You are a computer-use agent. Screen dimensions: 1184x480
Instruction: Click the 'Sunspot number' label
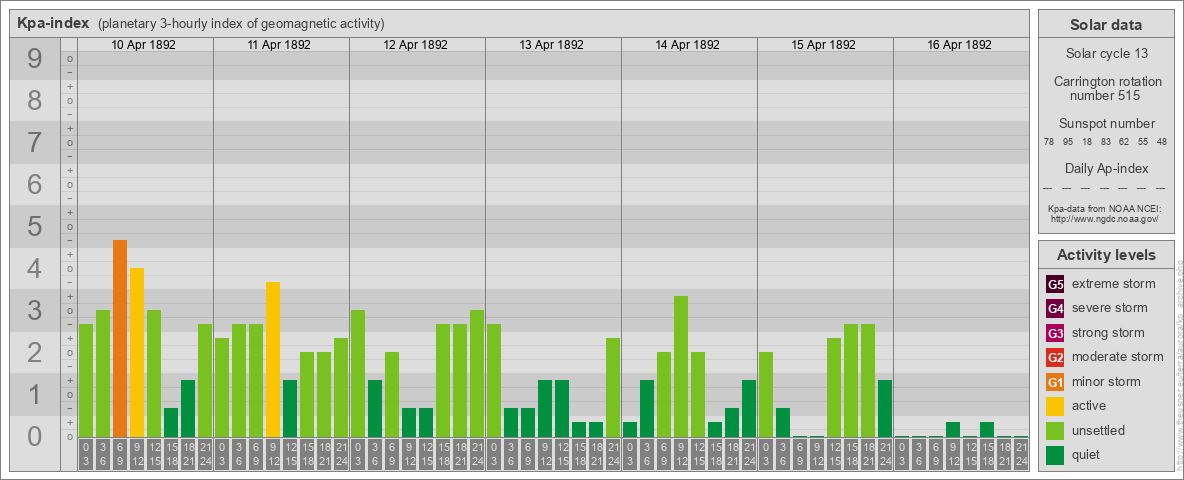[x=1107, y=124]
